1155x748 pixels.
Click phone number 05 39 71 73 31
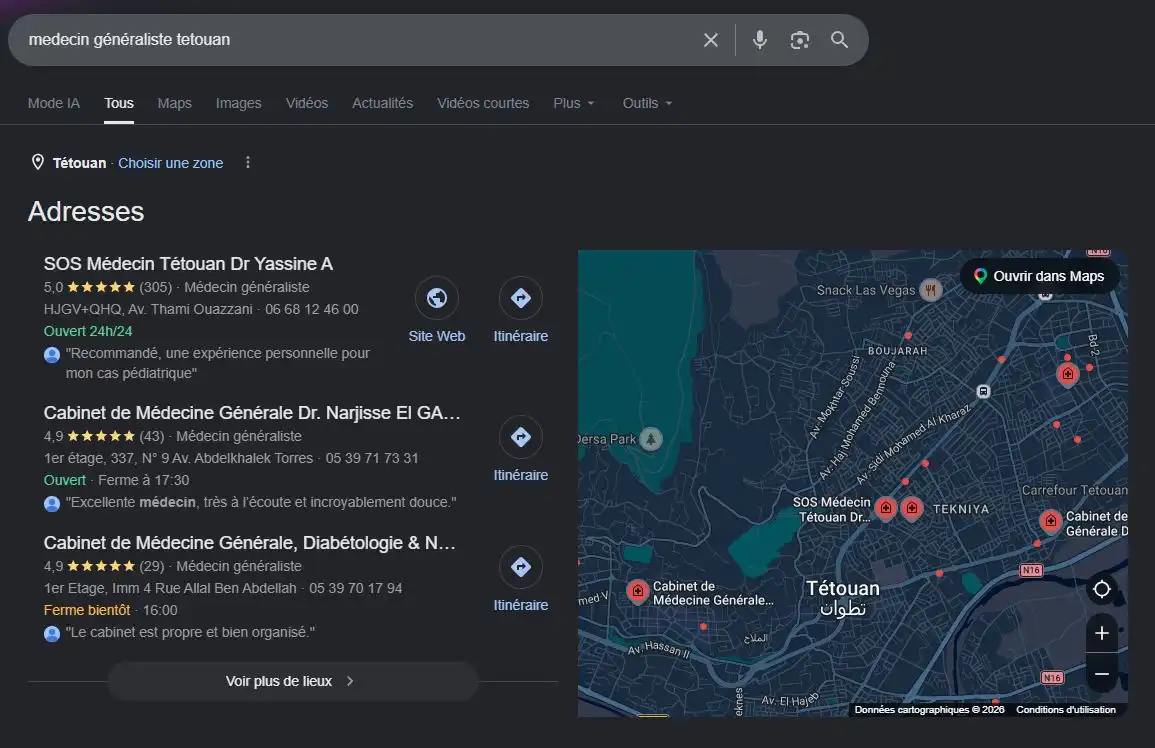point(372,458)
